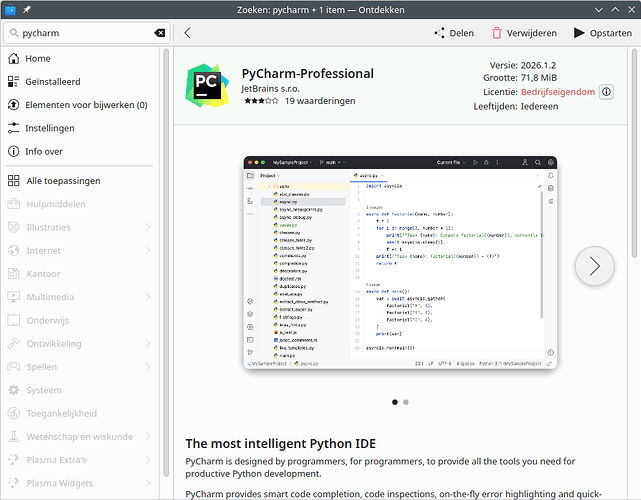Launch PyCharm with Opstarten
641x500 pixels.
pos(603,33)
